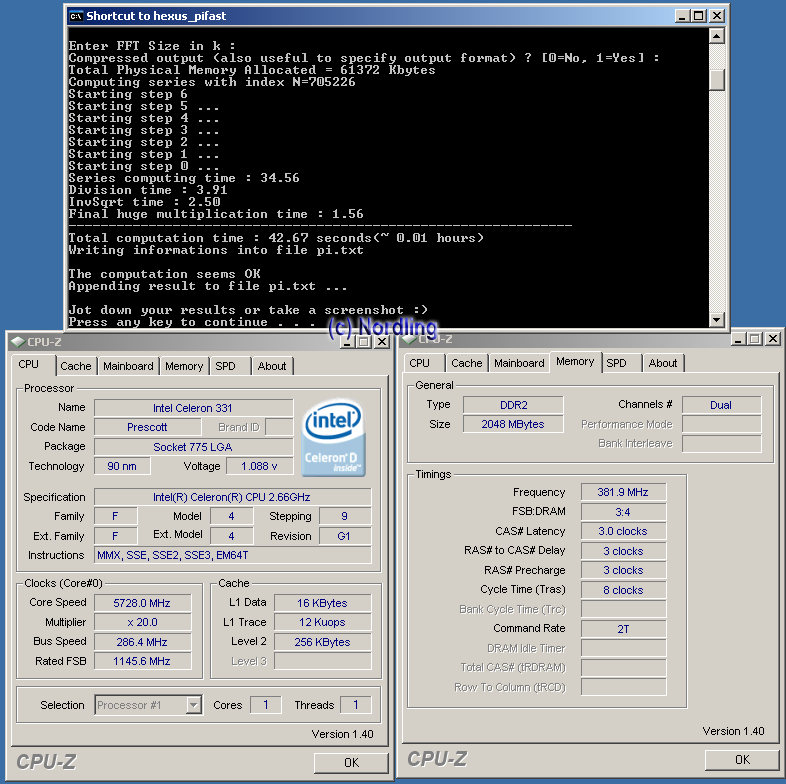The height and width of the screenshot is (784, 786).
Task: Click the Level 2 cache value 256 KBytes
Action: [323, 642]
